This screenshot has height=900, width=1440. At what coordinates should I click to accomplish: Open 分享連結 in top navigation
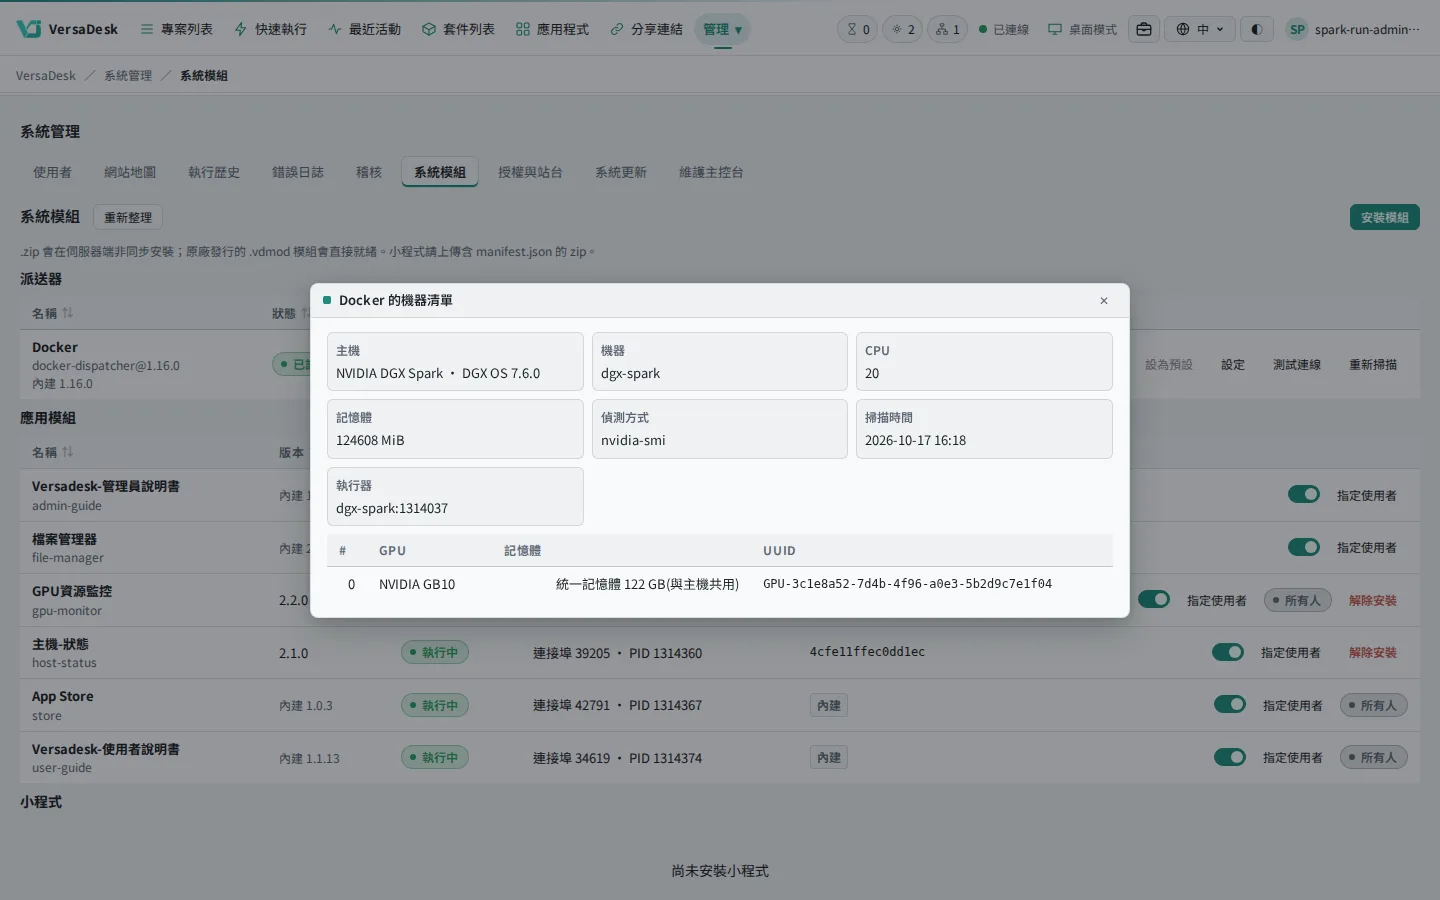point(647,29)
